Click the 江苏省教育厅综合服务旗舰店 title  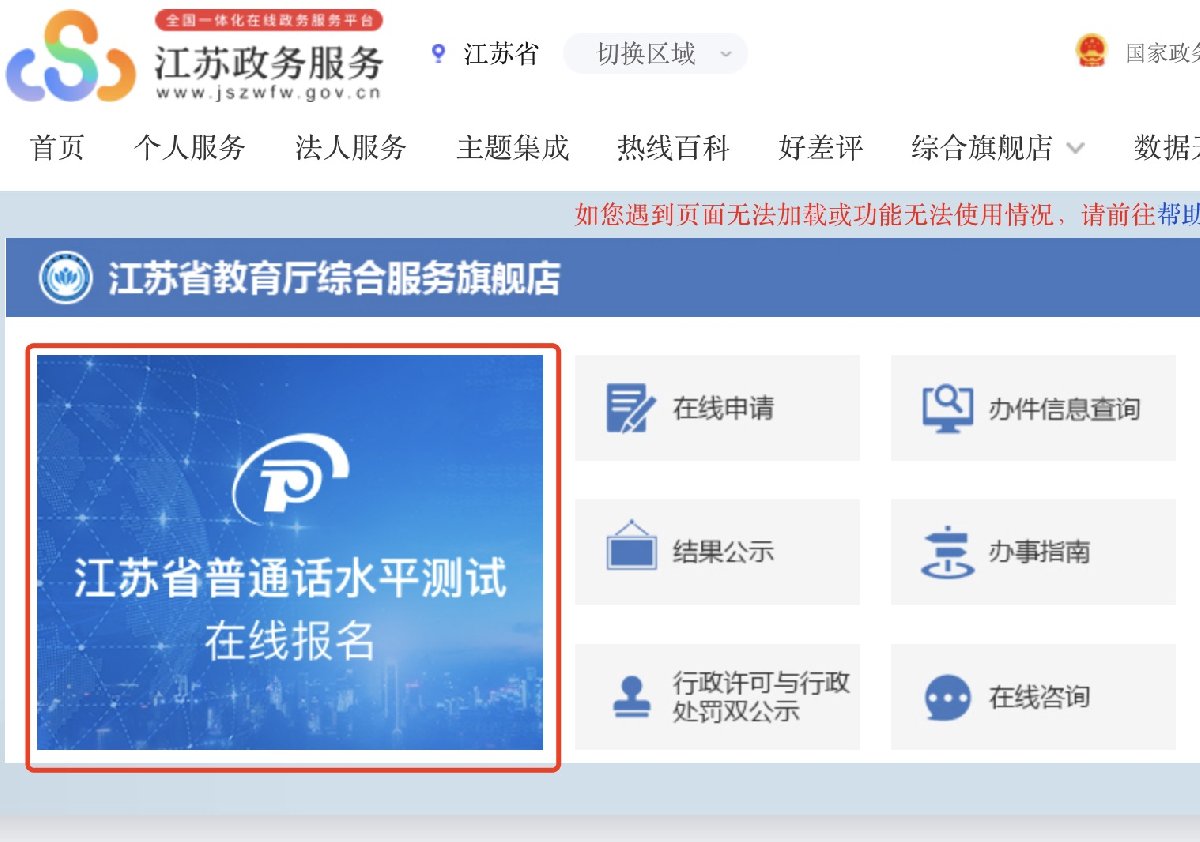pos(335,278)
